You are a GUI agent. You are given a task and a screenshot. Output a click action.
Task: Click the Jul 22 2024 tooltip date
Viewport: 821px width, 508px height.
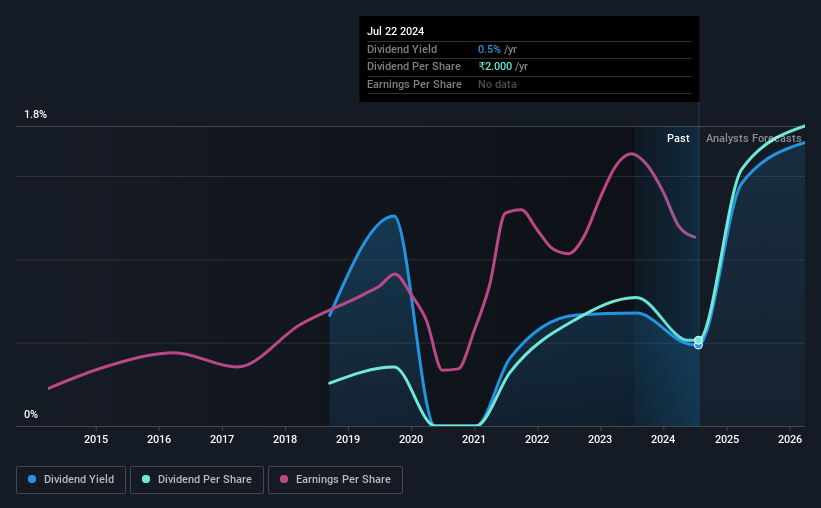(x=395, y=31)
